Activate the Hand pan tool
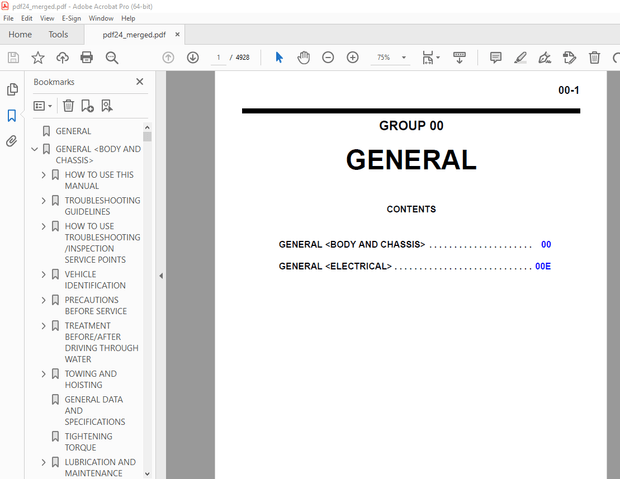620x479 pixels. [x=303, y=58]
